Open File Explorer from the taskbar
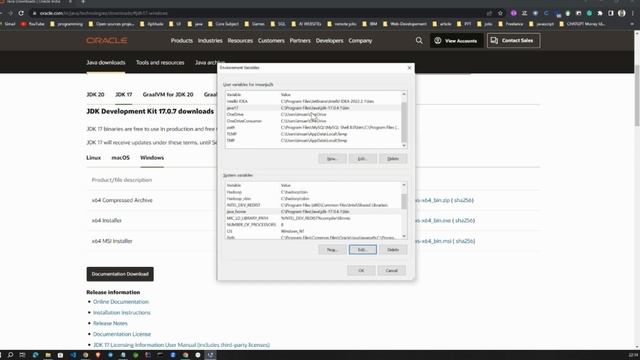The width and height of the screenshot is (640, 360). tap(48, 355)
